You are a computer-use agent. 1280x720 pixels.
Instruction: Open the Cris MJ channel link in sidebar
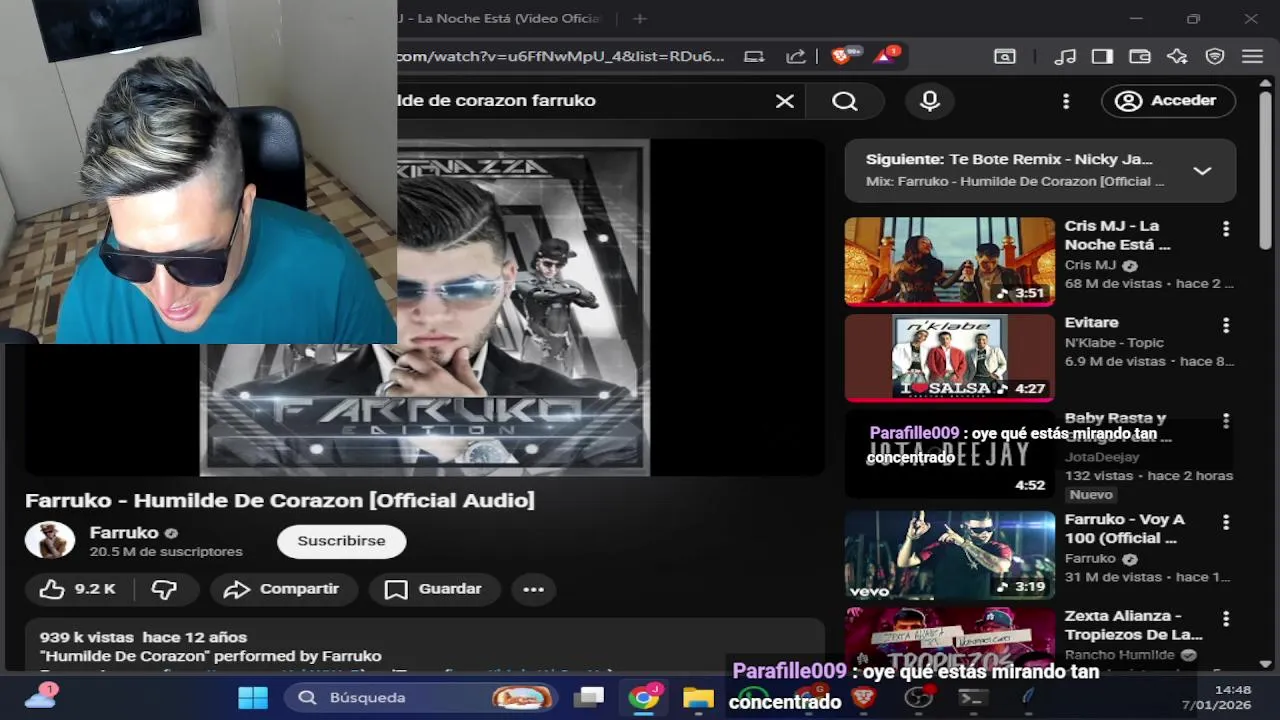[x=1090, y=265]
